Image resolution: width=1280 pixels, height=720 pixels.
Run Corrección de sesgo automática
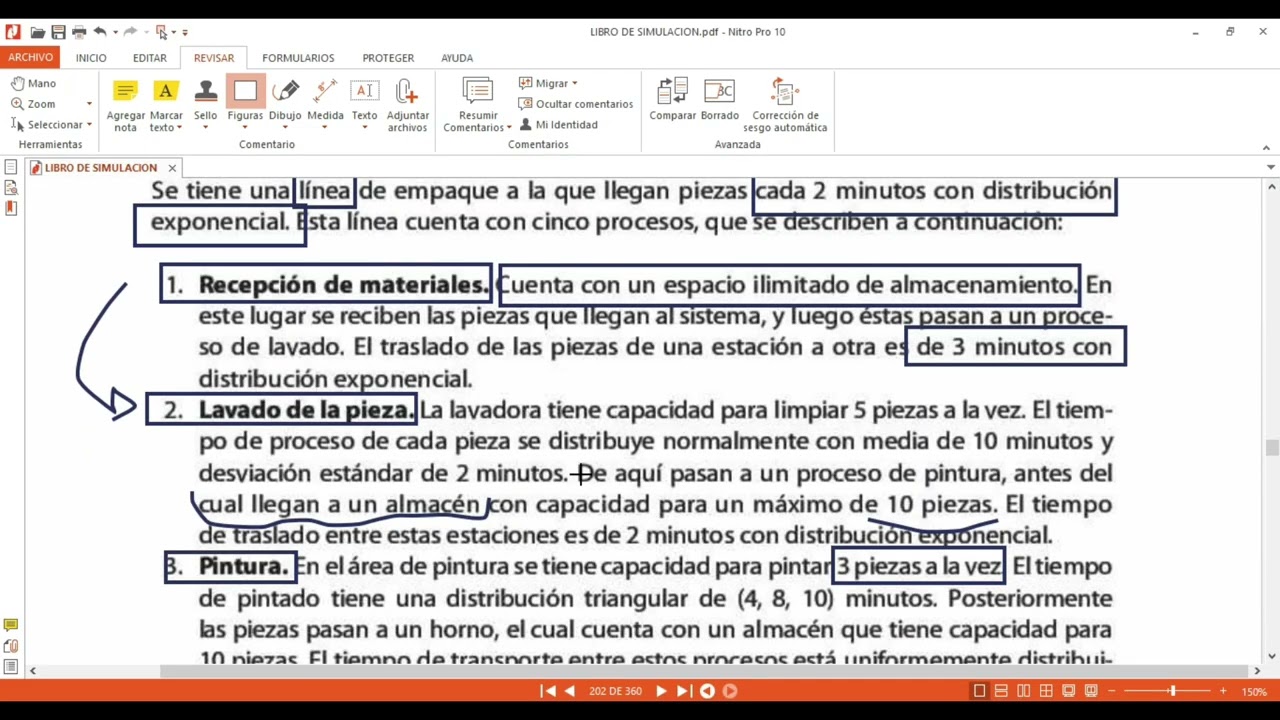coord(785,105)
